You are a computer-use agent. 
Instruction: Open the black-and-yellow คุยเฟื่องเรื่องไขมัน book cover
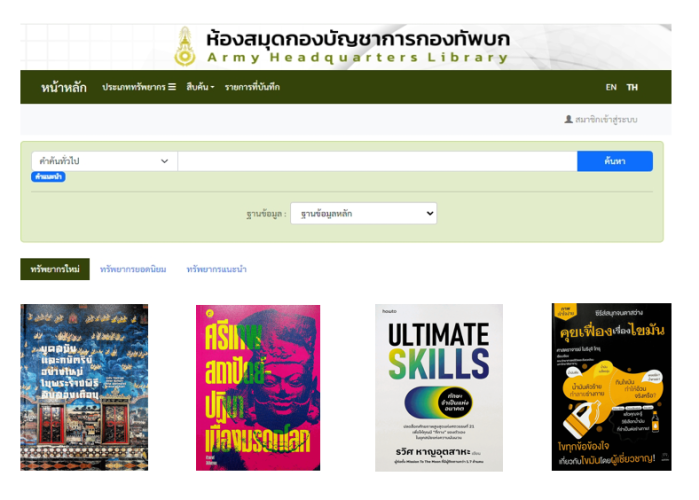tap(611, 387)
